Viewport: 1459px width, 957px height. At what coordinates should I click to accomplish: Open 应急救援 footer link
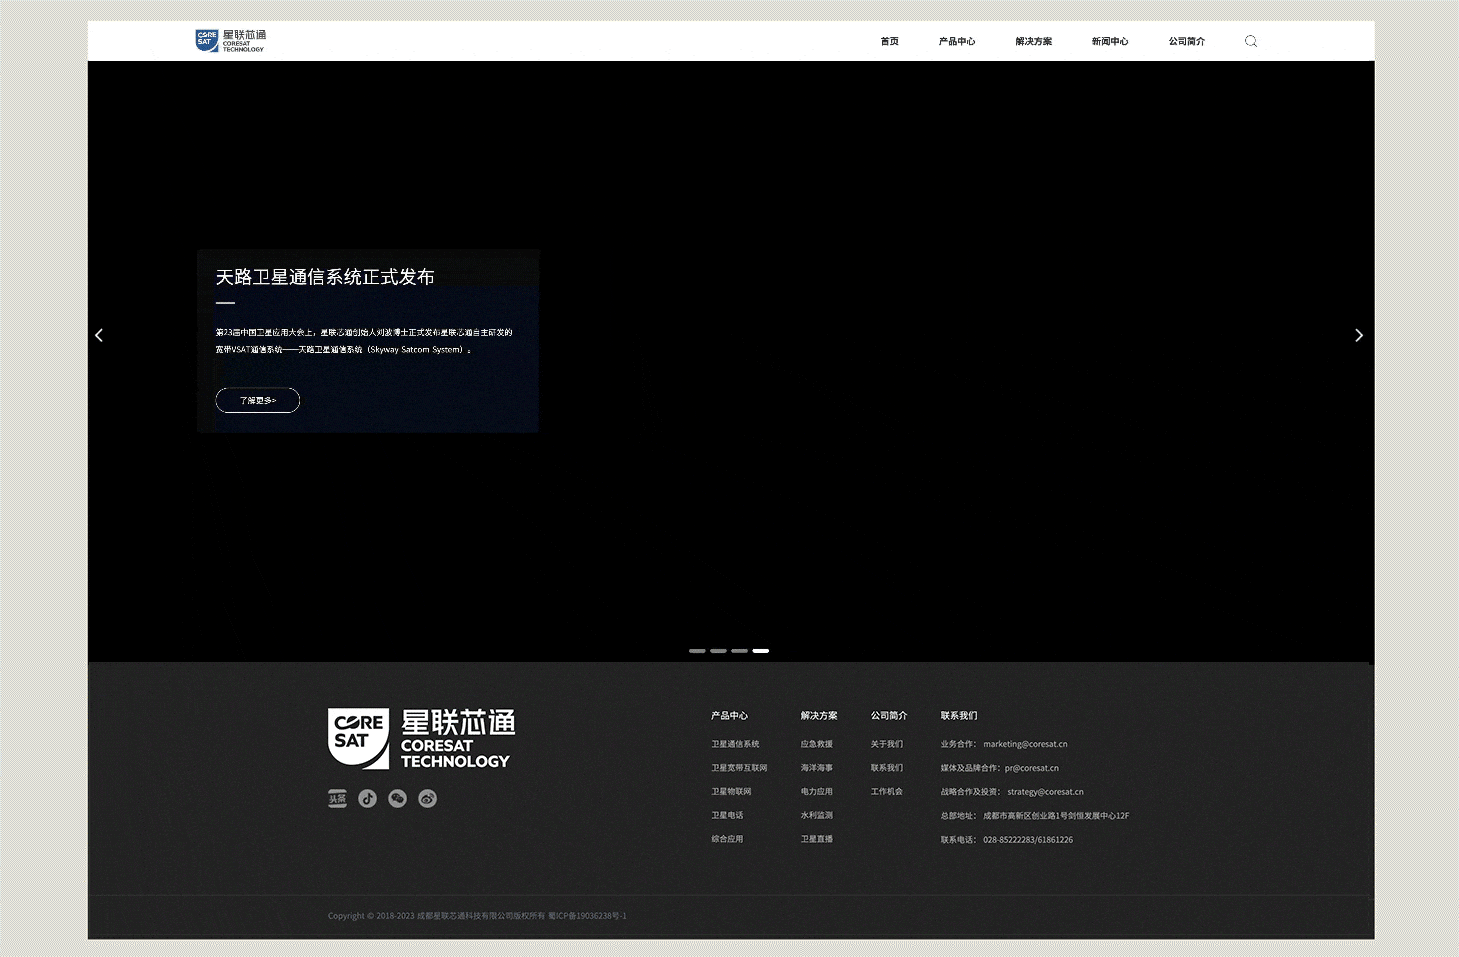tap(816, 744)
